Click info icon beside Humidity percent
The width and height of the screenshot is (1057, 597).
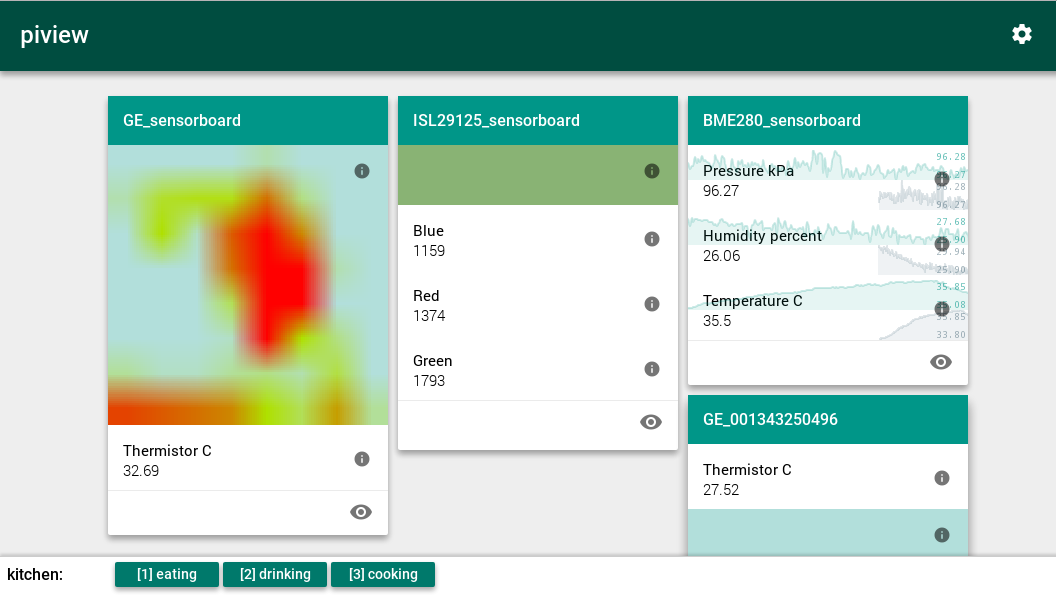[x=941, y=244]
